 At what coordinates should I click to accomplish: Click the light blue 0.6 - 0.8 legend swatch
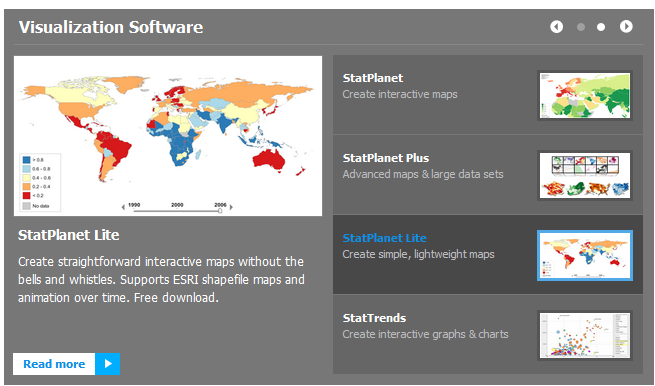[26, 169]
